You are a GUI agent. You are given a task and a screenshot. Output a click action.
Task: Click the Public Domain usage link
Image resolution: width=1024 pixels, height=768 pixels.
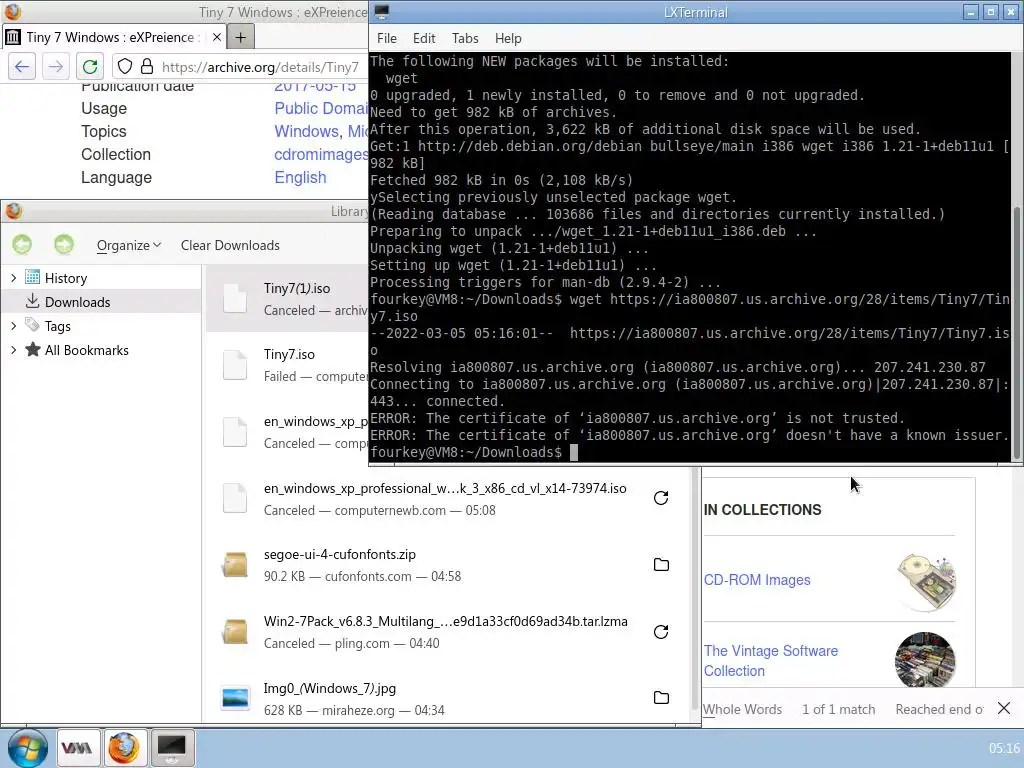[x=321, y=108]
